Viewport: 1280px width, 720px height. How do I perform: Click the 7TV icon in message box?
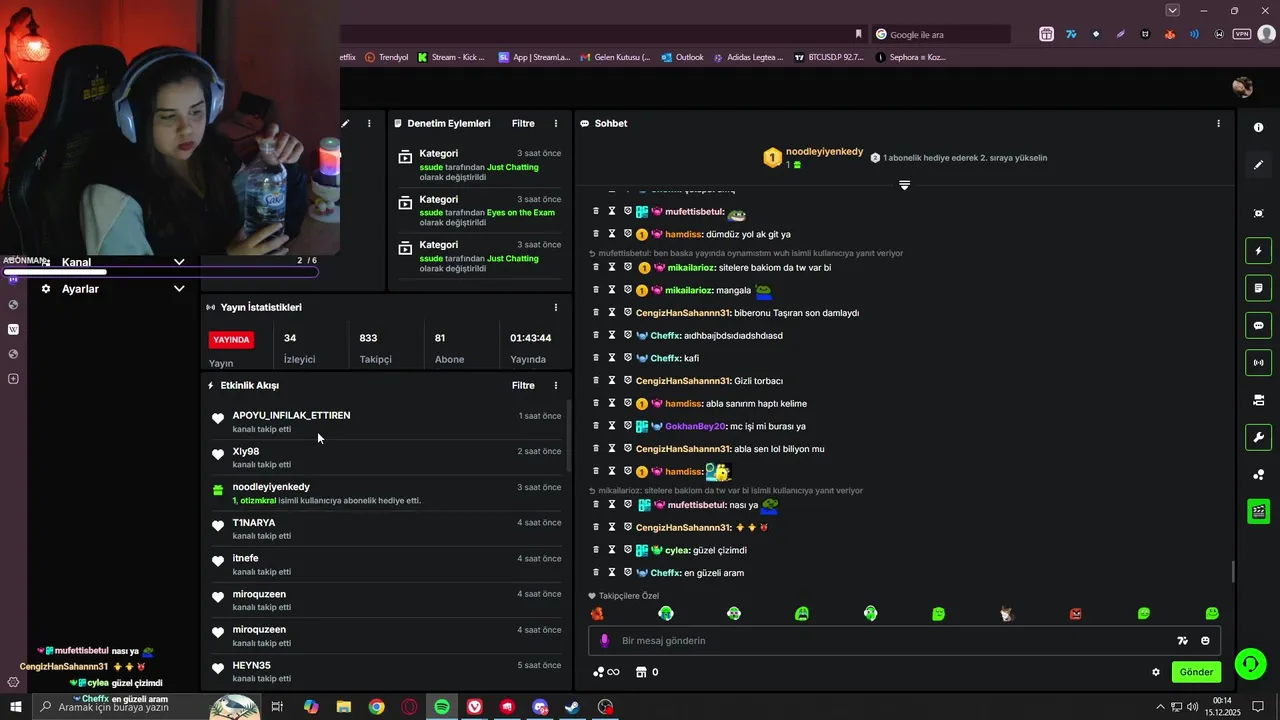coord(1182,641)
